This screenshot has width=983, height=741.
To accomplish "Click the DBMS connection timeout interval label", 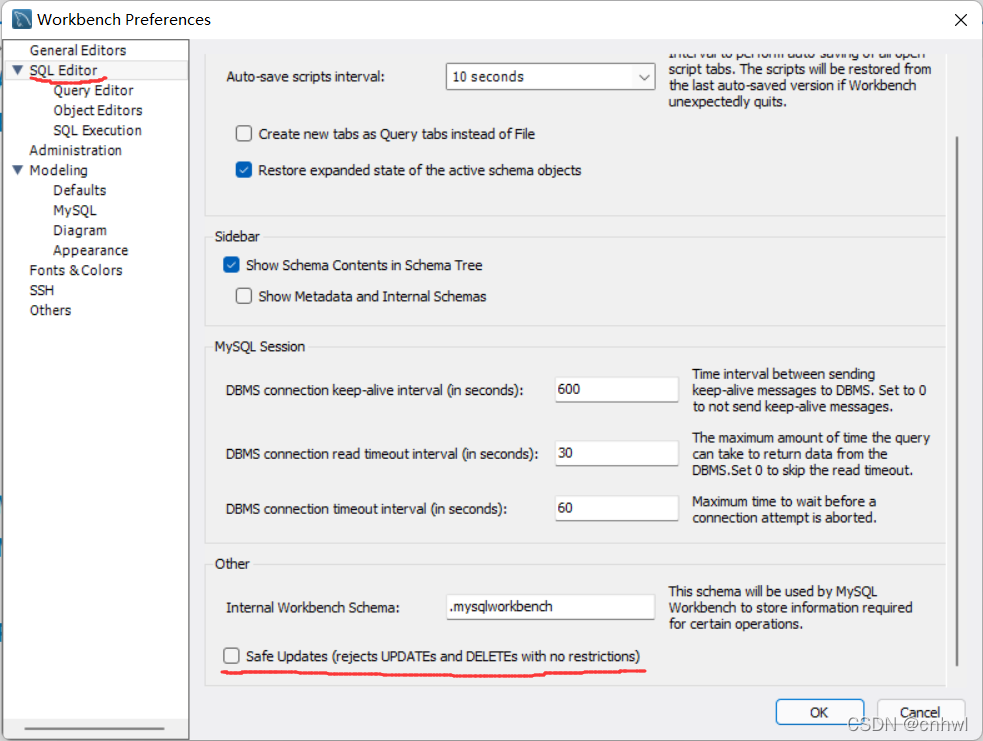I will 366,509.
